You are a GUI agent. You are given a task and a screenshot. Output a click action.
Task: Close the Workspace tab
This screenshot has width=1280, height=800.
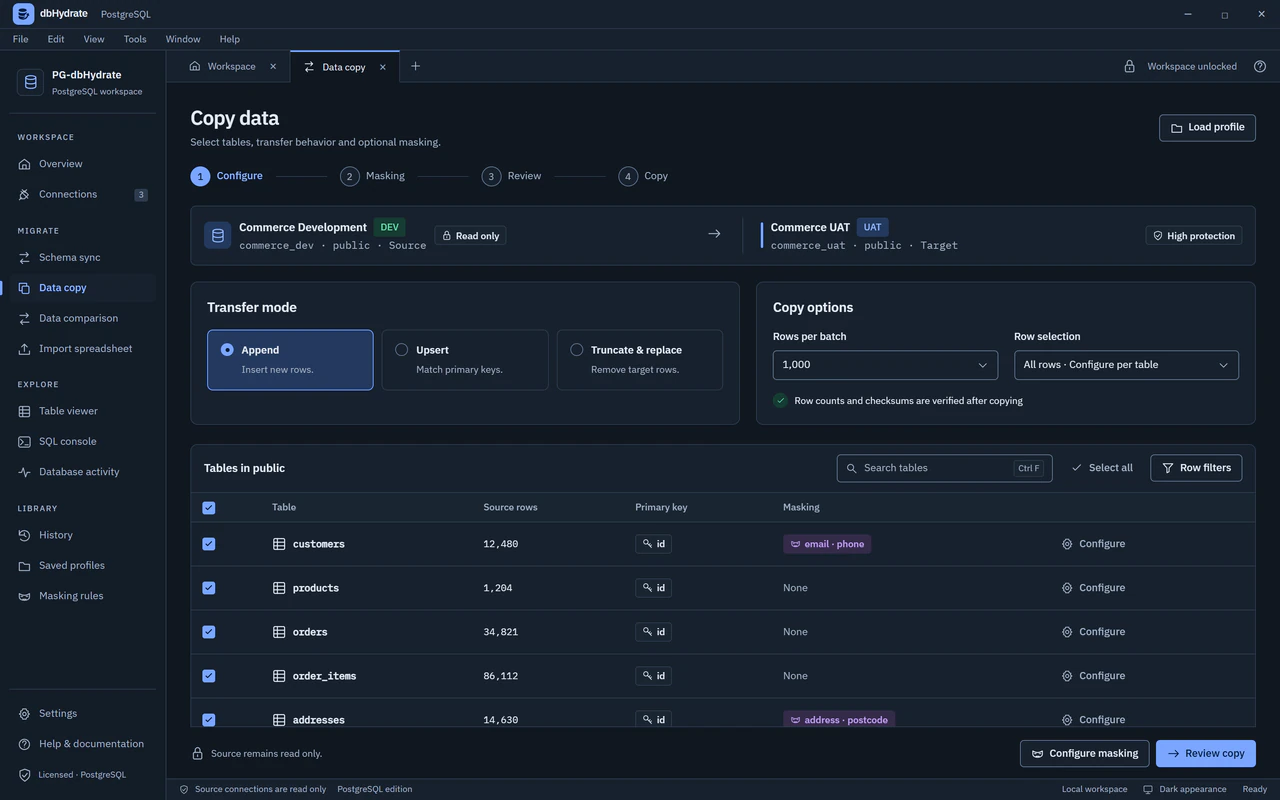(273, 66)
